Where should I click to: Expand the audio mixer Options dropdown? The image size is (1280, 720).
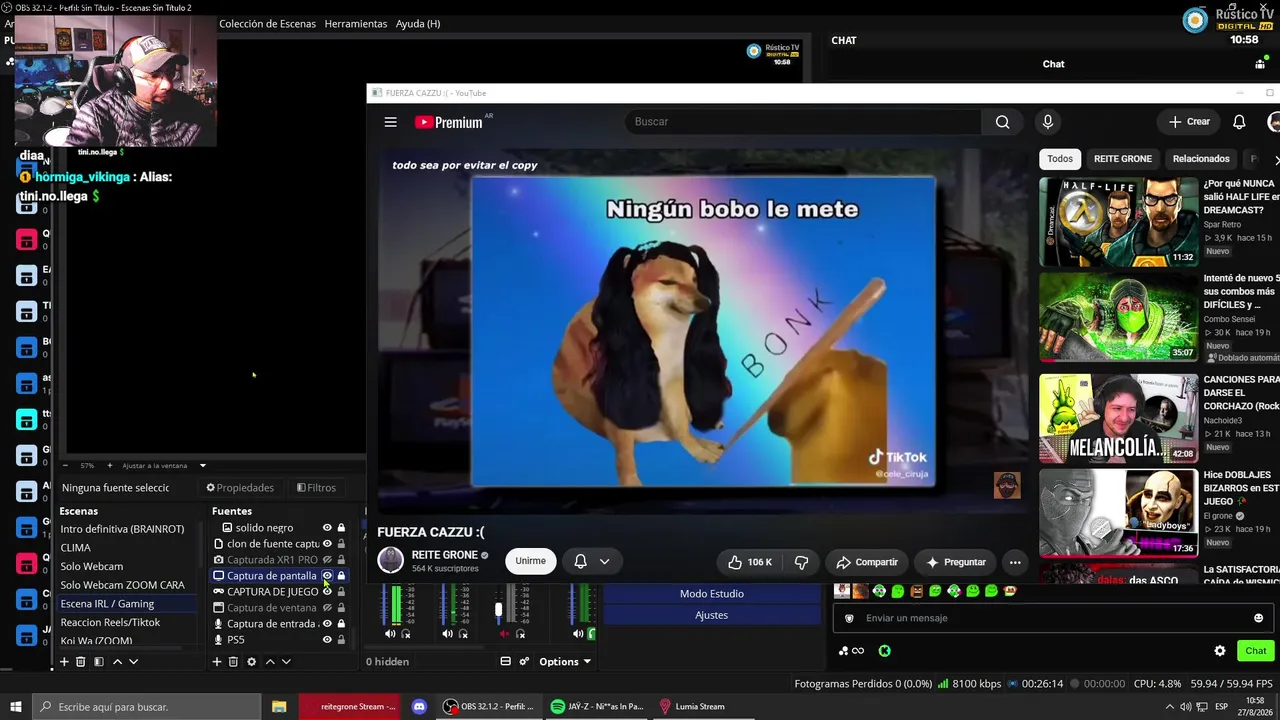(x=565, y=662)
